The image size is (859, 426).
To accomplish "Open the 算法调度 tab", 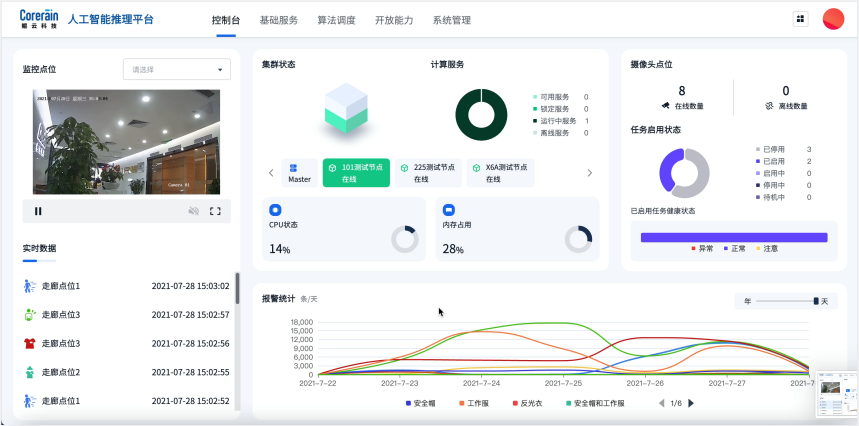I will click(335, 19).
